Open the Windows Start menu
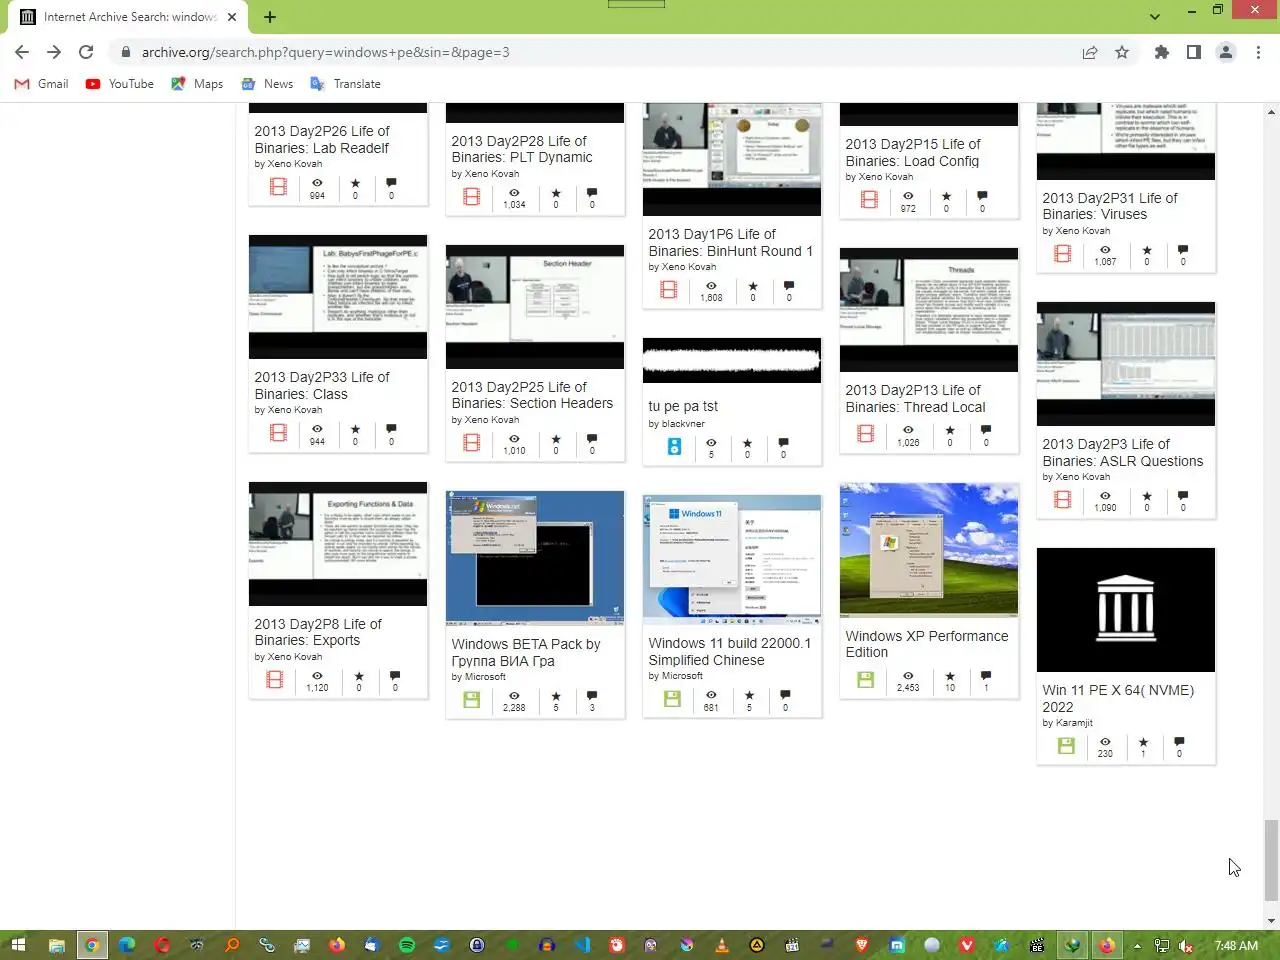 tap(17, 945)
